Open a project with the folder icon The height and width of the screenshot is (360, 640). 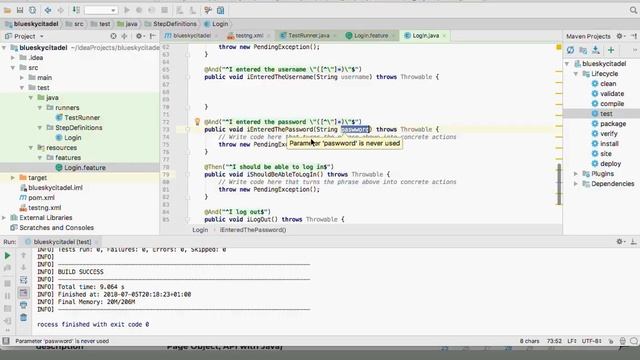click(x=7, y=10)
